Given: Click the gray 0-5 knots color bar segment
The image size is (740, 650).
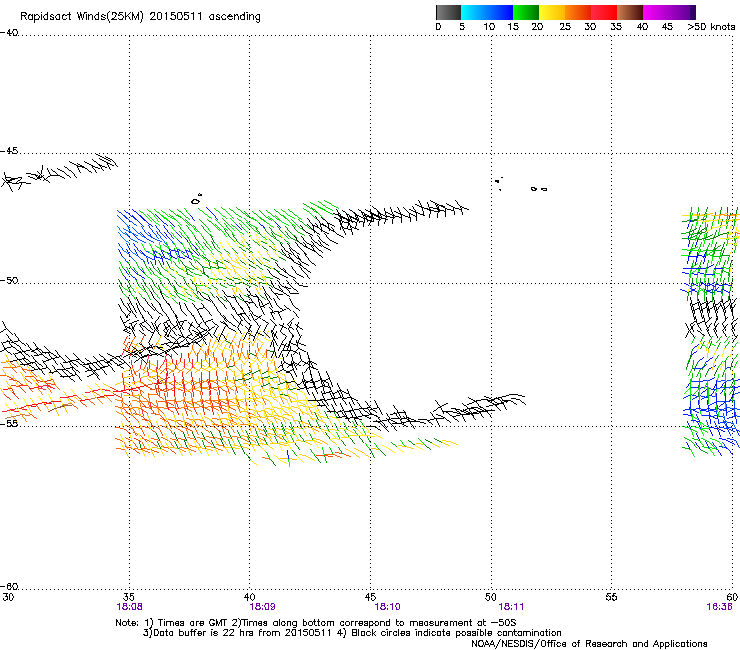Looking at the screenshot, I should click(448, 12).
